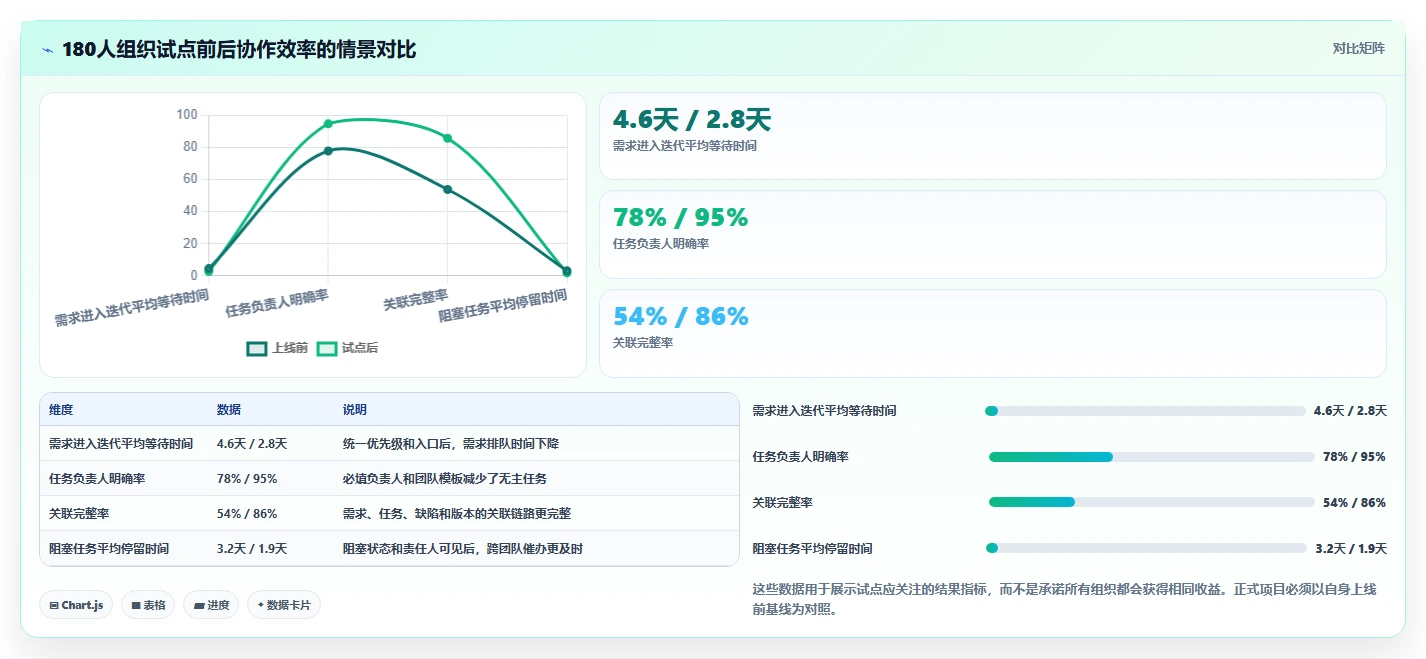Screen dimensions: 1426x659
Task: Click the description 必填负责人和团队模板减少了无主任务
Action: pos(445,478)
